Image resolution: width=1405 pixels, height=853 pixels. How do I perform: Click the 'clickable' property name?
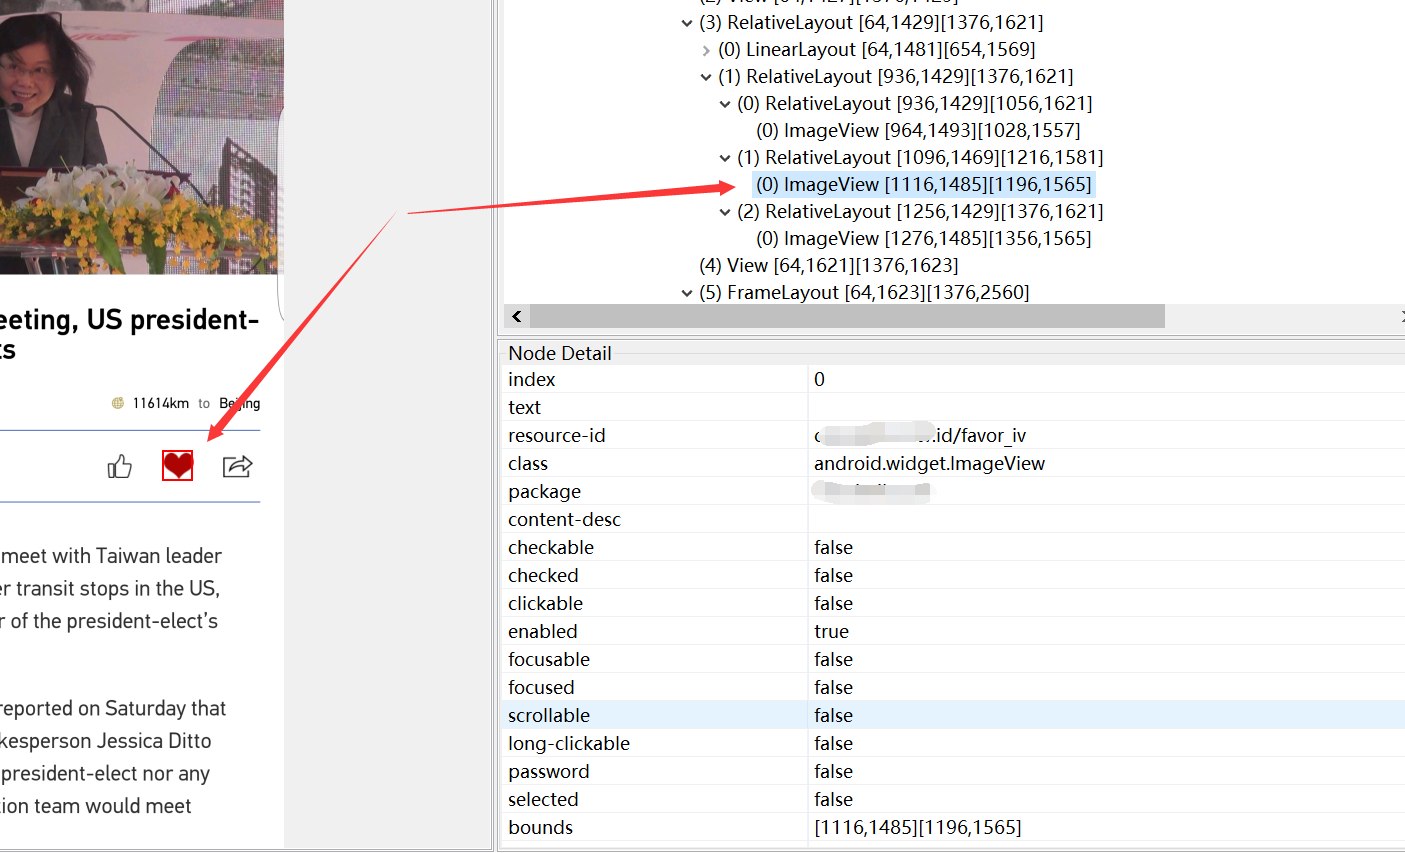(x=545, y=603)
